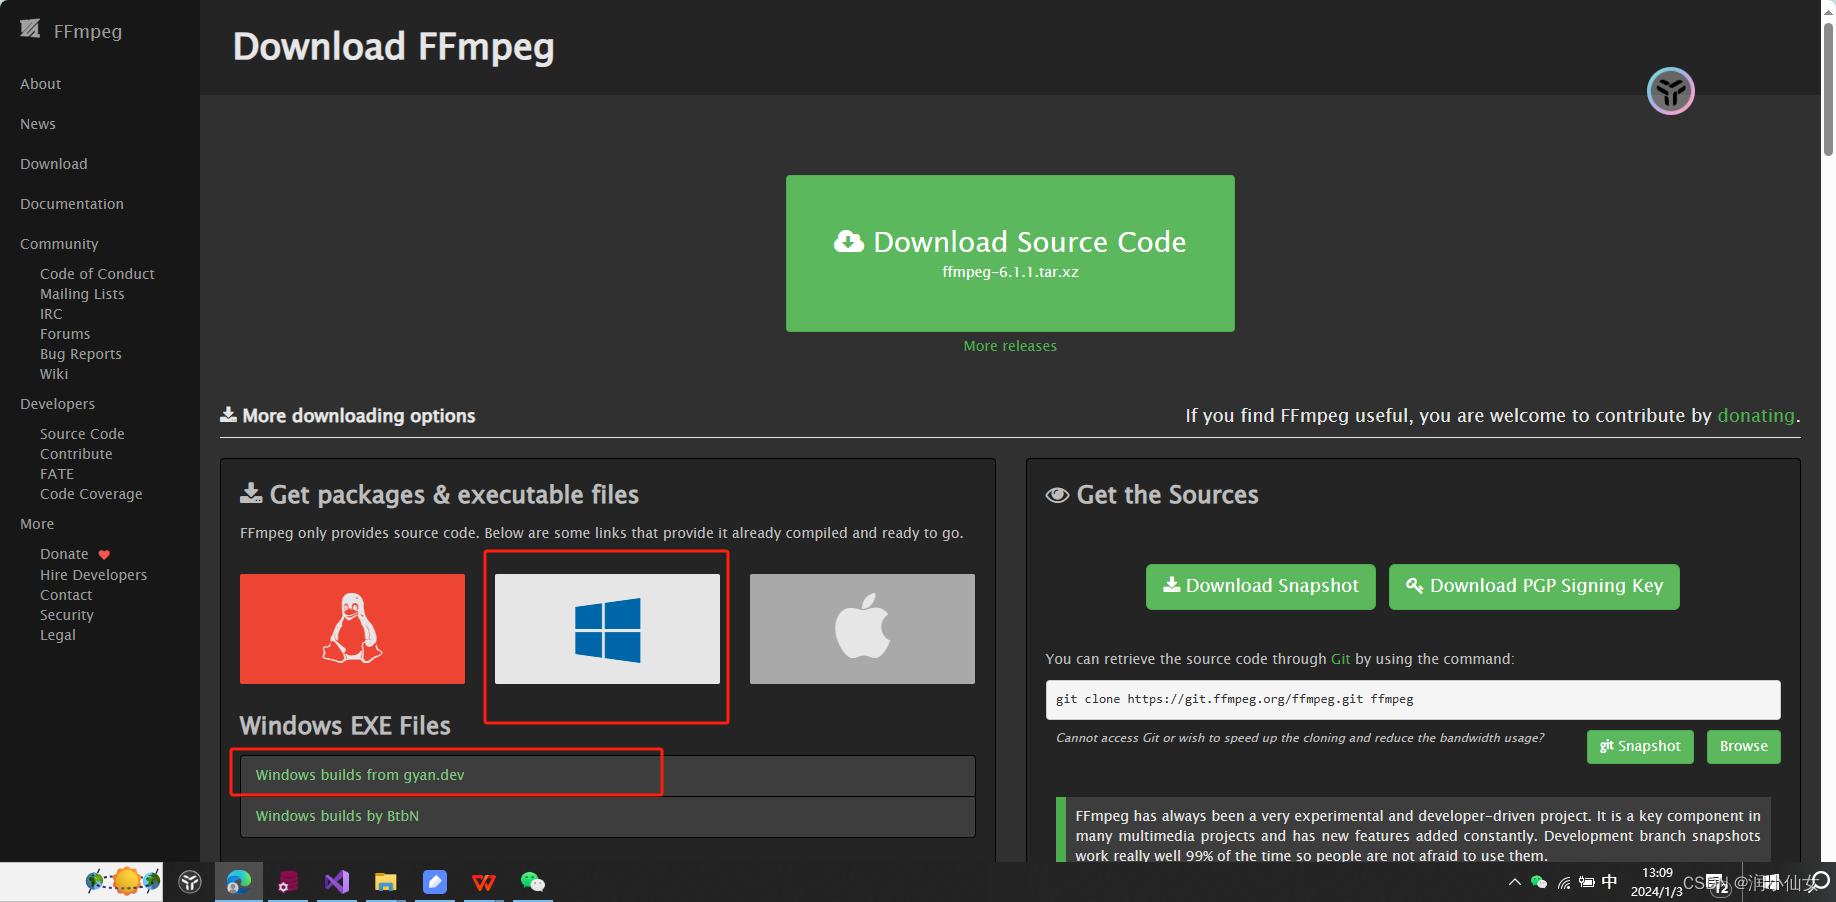Select the Windows logo packages tile
1836x902 pixels.
607,629
